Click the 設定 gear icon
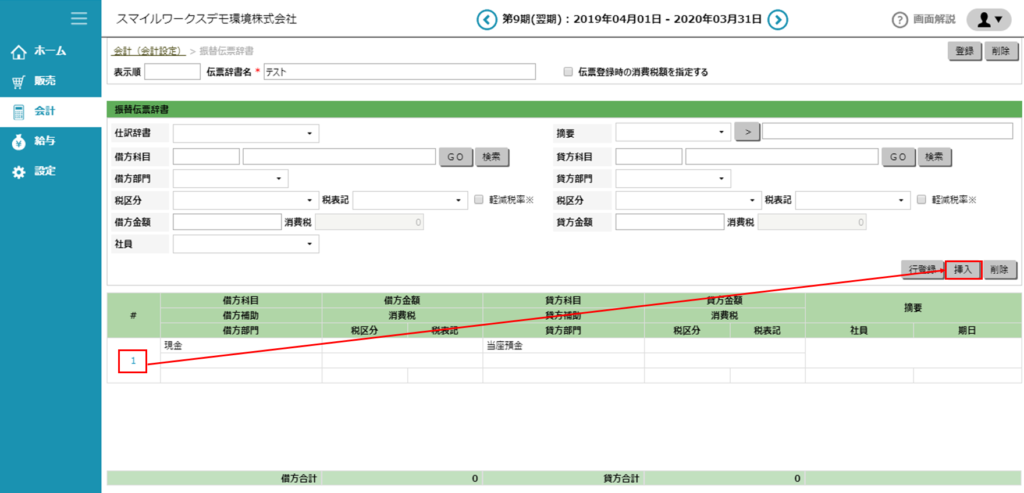Viewport: 1024px width, 493px height. [x=18, y=172]
